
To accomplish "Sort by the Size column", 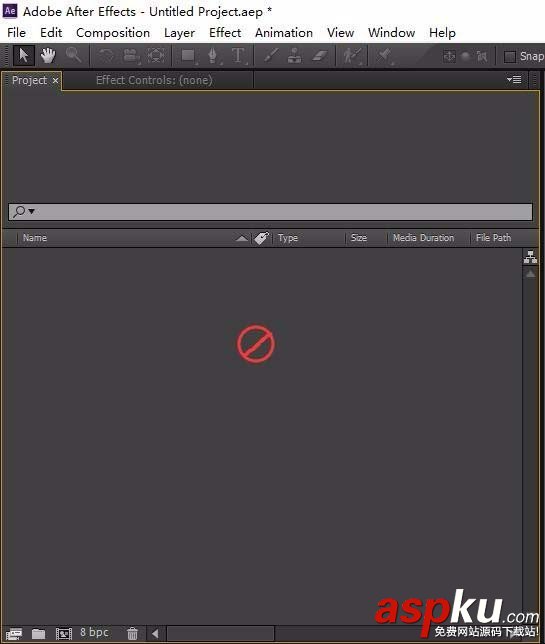I will [x=359, y=238].
